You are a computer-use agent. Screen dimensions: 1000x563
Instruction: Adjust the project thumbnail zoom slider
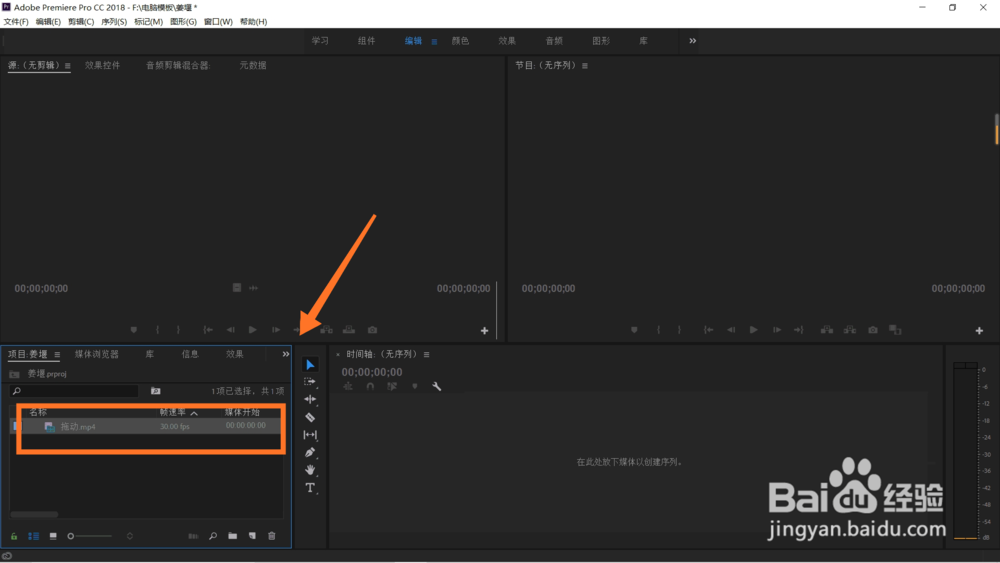tap(89, 536)
